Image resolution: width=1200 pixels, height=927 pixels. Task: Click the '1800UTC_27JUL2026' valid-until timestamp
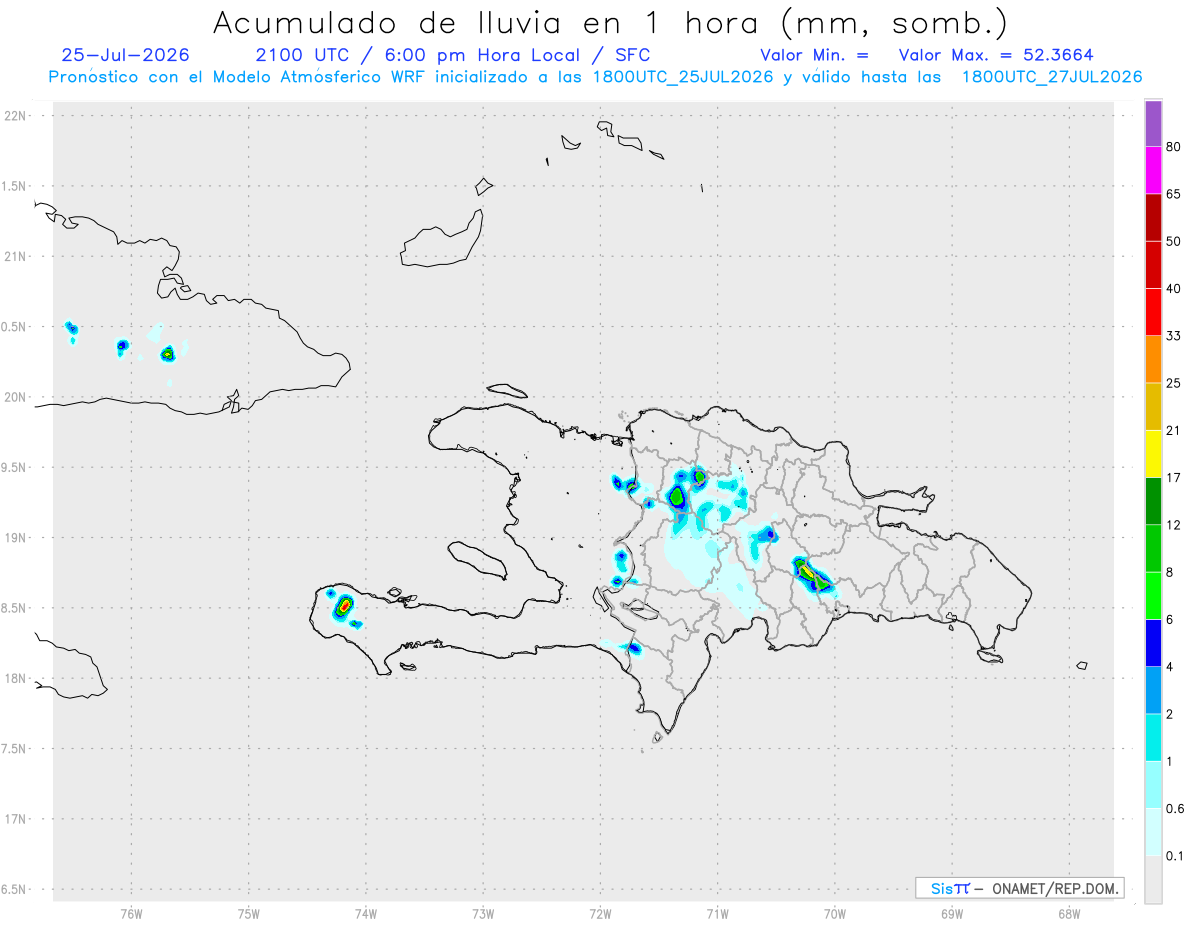(x=1051, y=77)
